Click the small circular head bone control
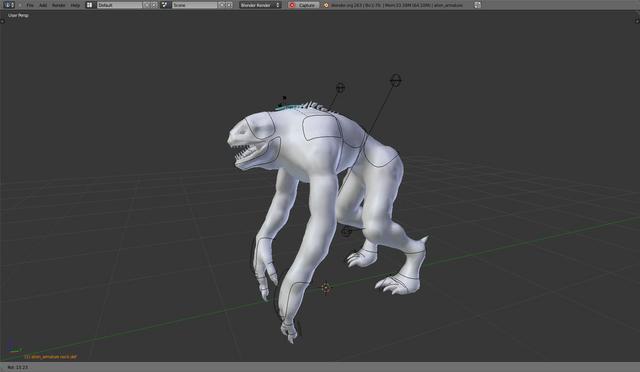This screenshot has height=372, width=640. [340, 87]
